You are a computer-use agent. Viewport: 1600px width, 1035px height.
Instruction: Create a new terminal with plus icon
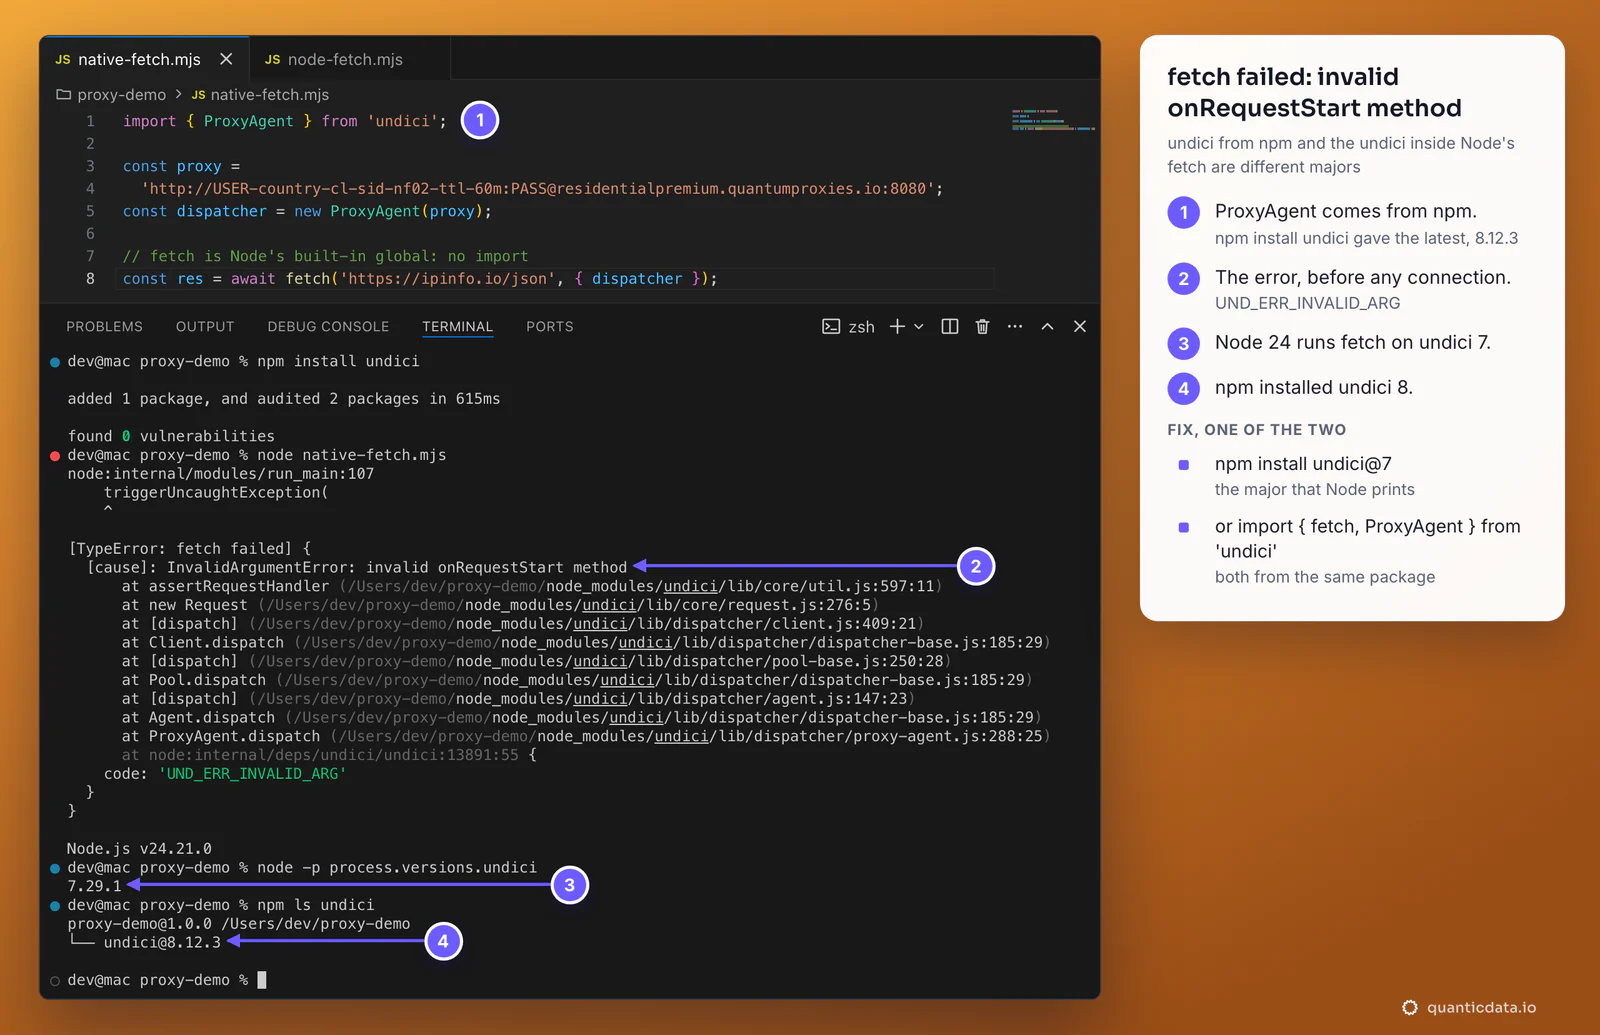tap(897, 326)
